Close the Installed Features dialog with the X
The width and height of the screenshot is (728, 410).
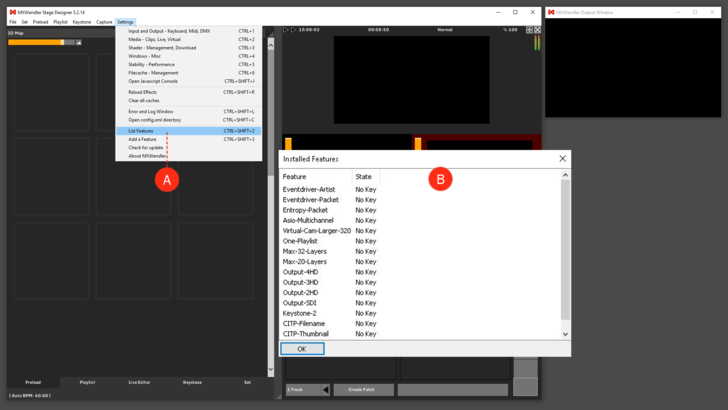click(x=562, y=159)
